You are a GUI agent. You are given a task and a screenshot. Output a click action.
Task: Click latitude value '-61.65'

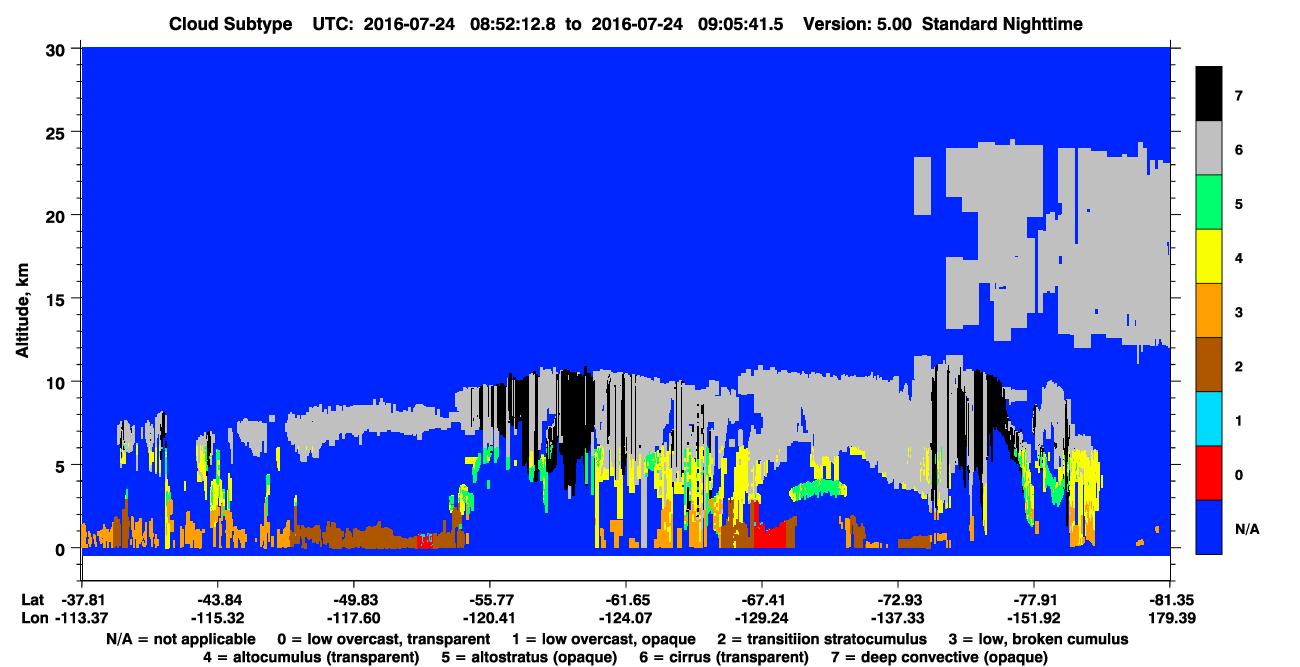click(626, 600)
